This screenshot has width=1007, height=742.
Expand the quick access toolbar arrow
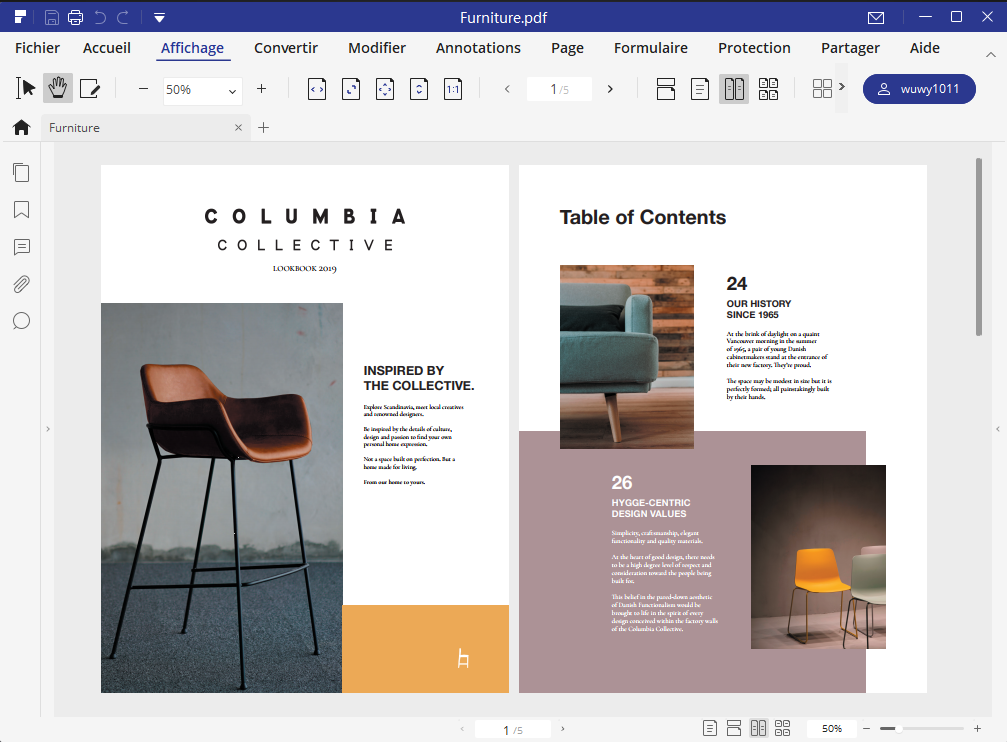click(159, 17)
